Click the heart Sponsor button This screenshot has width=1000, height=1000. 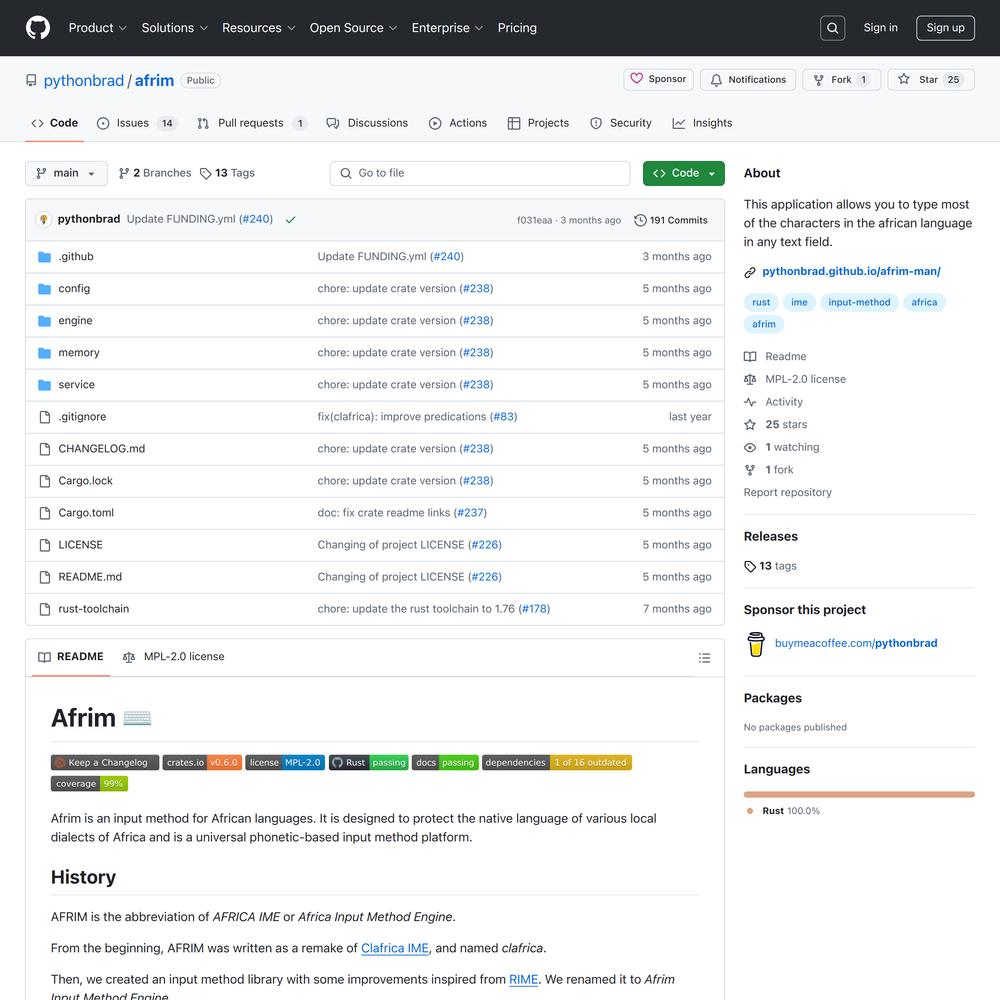658,79
